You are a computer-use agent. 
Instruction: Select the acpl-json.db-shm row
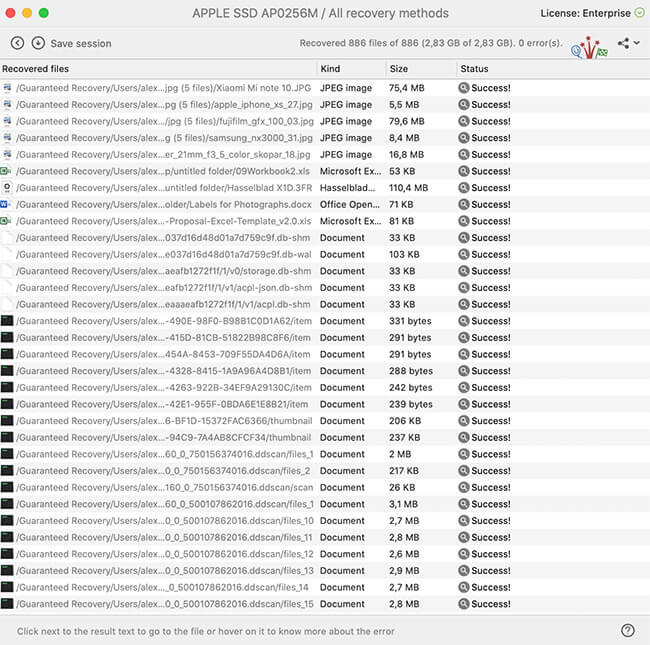[325, 288]
